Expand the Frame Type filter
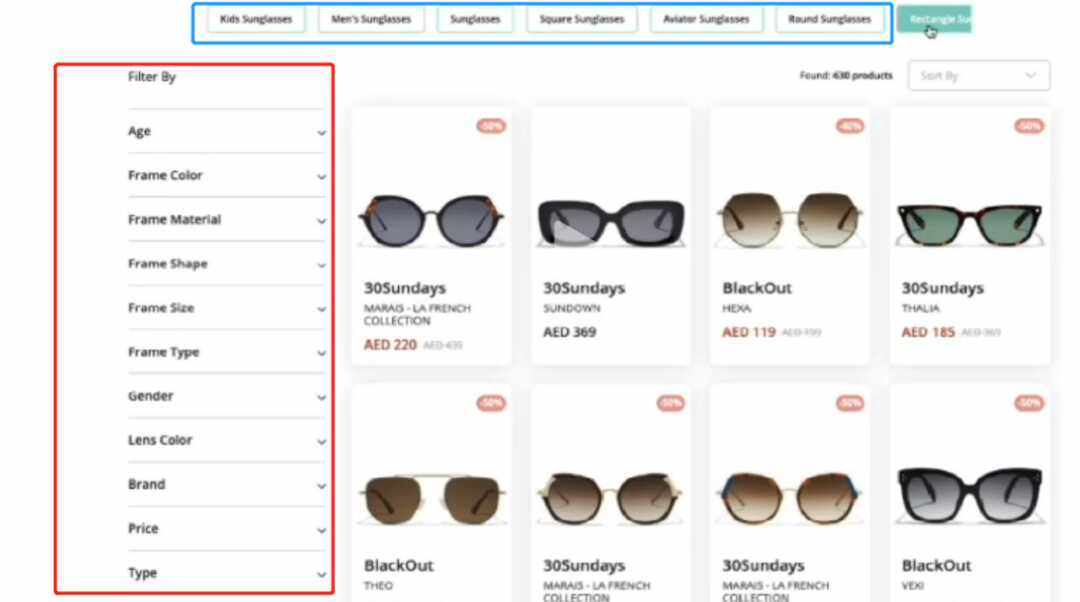 [227, 352]
